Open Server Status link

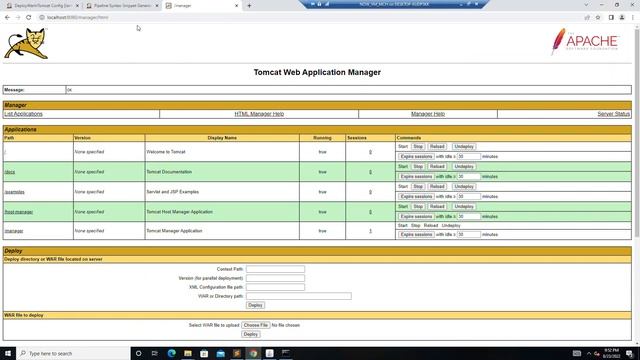point(613,114)
